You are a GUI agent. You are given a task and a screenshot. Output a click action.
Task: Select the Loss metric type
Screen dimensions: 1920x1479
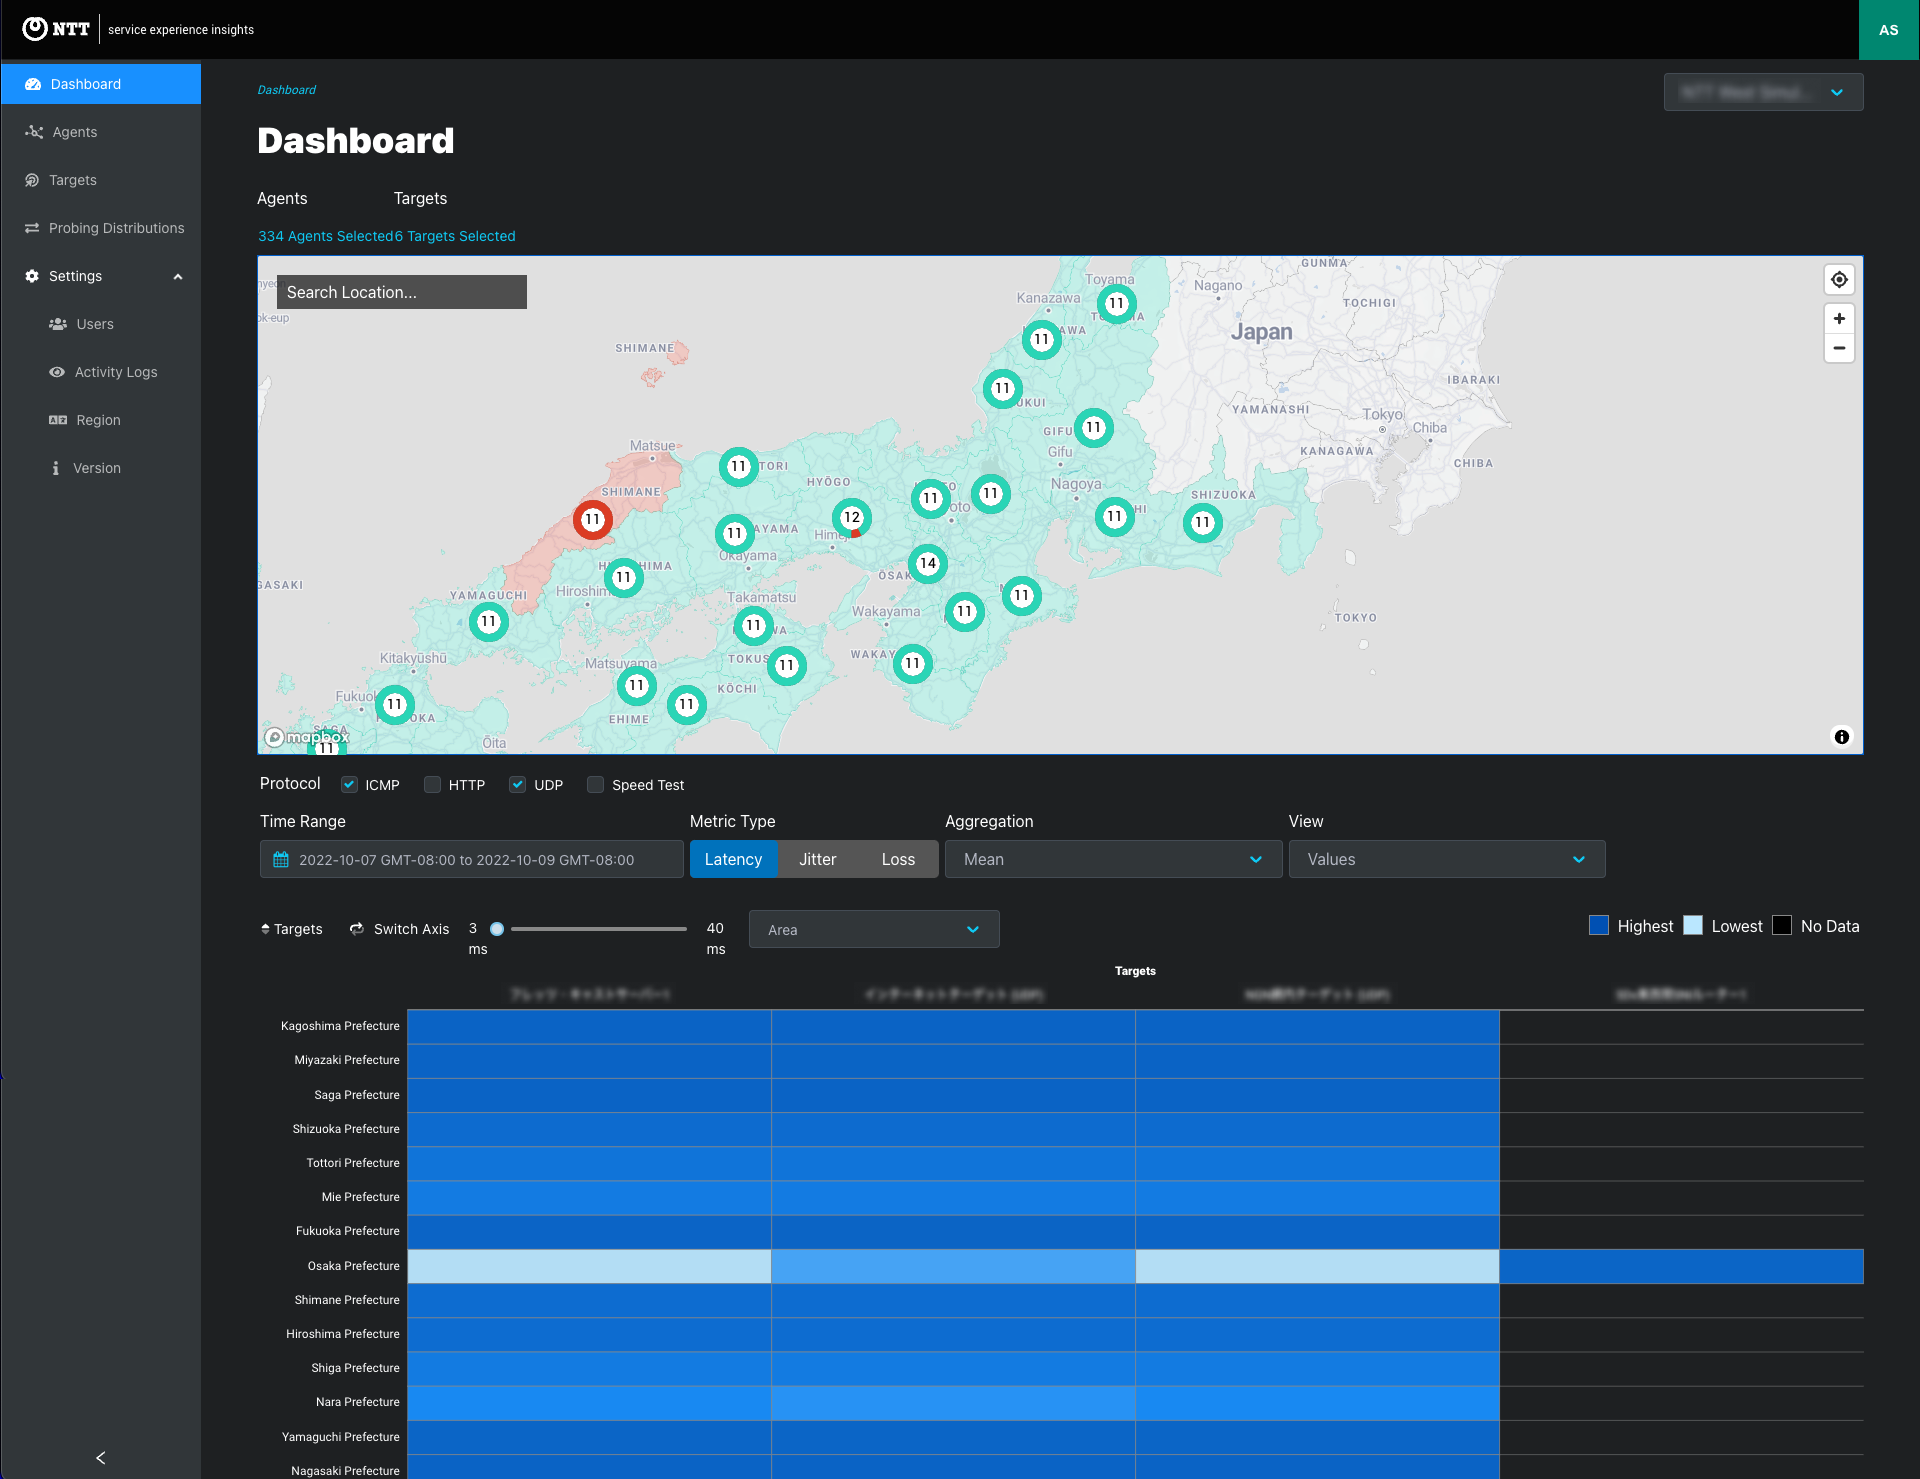(x=898, y=859)
